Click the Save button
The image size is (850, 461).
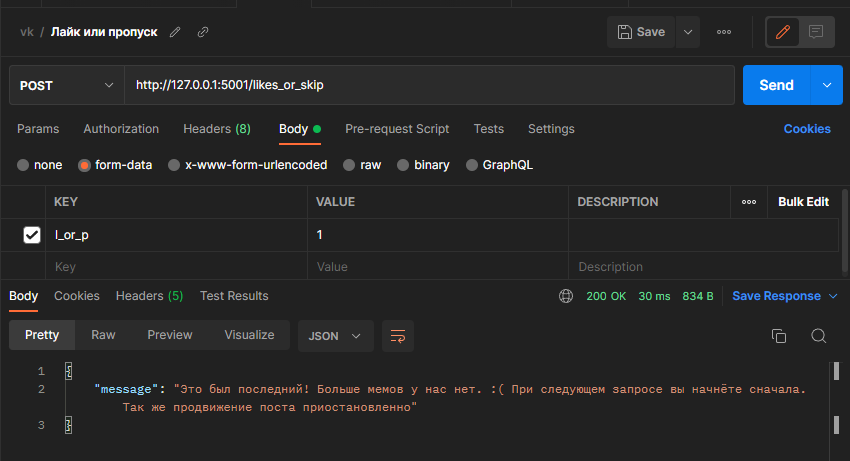[641, 32]
